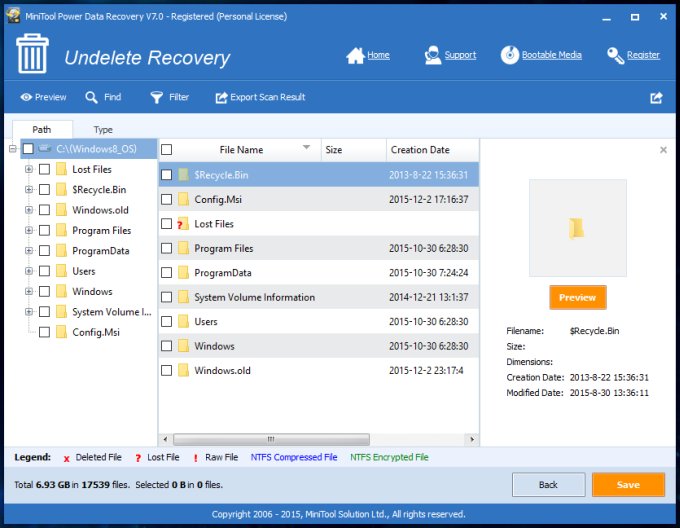Check the C:\(Windows8_OS) tree checkbox

tap(28, 149)
